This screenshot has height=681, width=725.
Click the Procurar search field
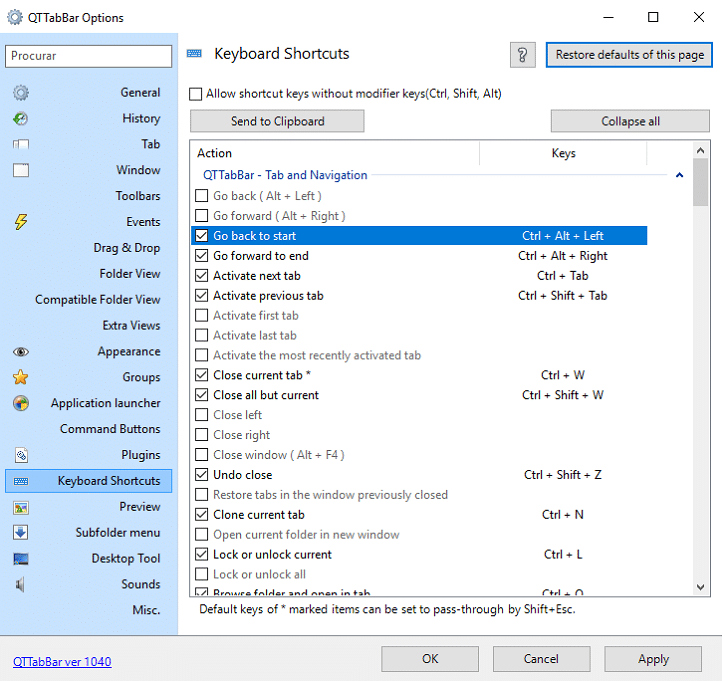(x=90, y=57)
